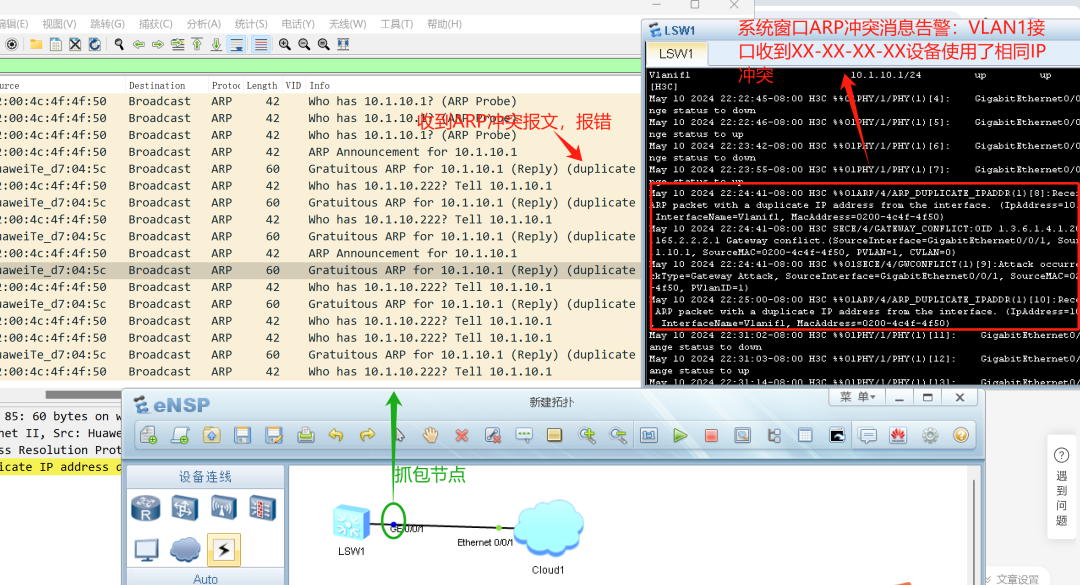Toggle auto-scroll during live capture

(x=237, y=44)
